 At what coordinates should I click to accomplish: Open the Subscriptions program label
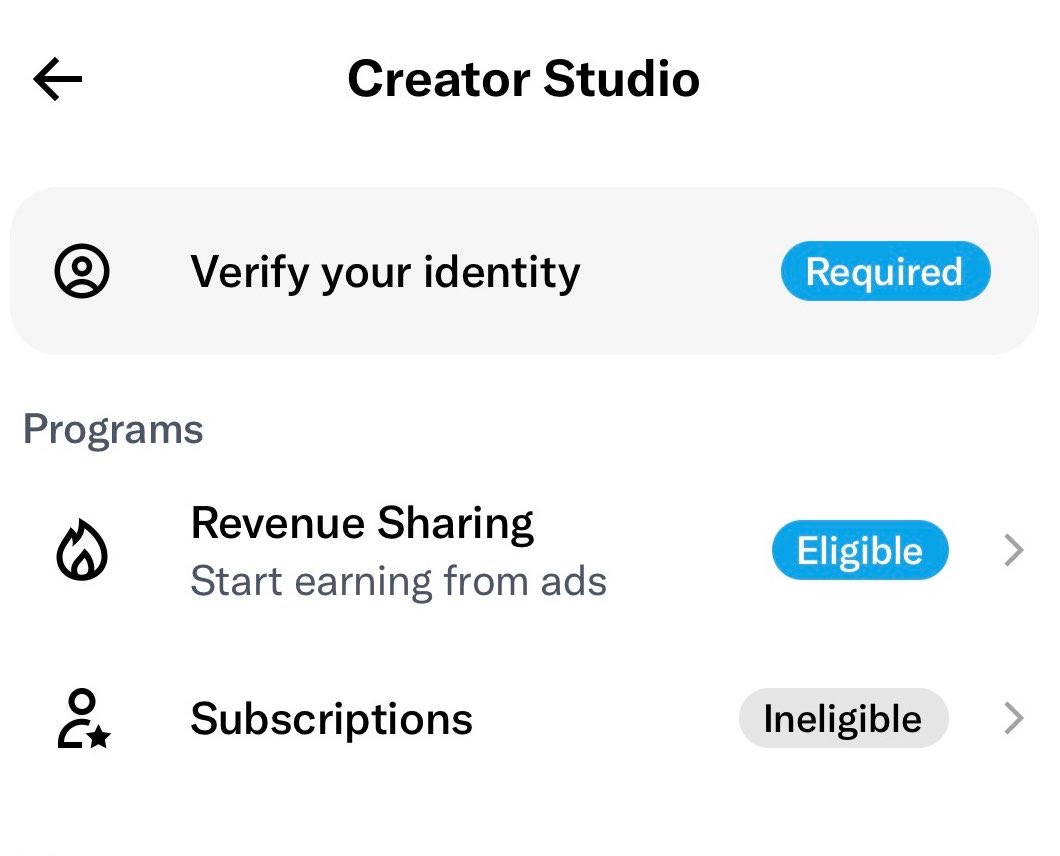click(x=331, y=719)
